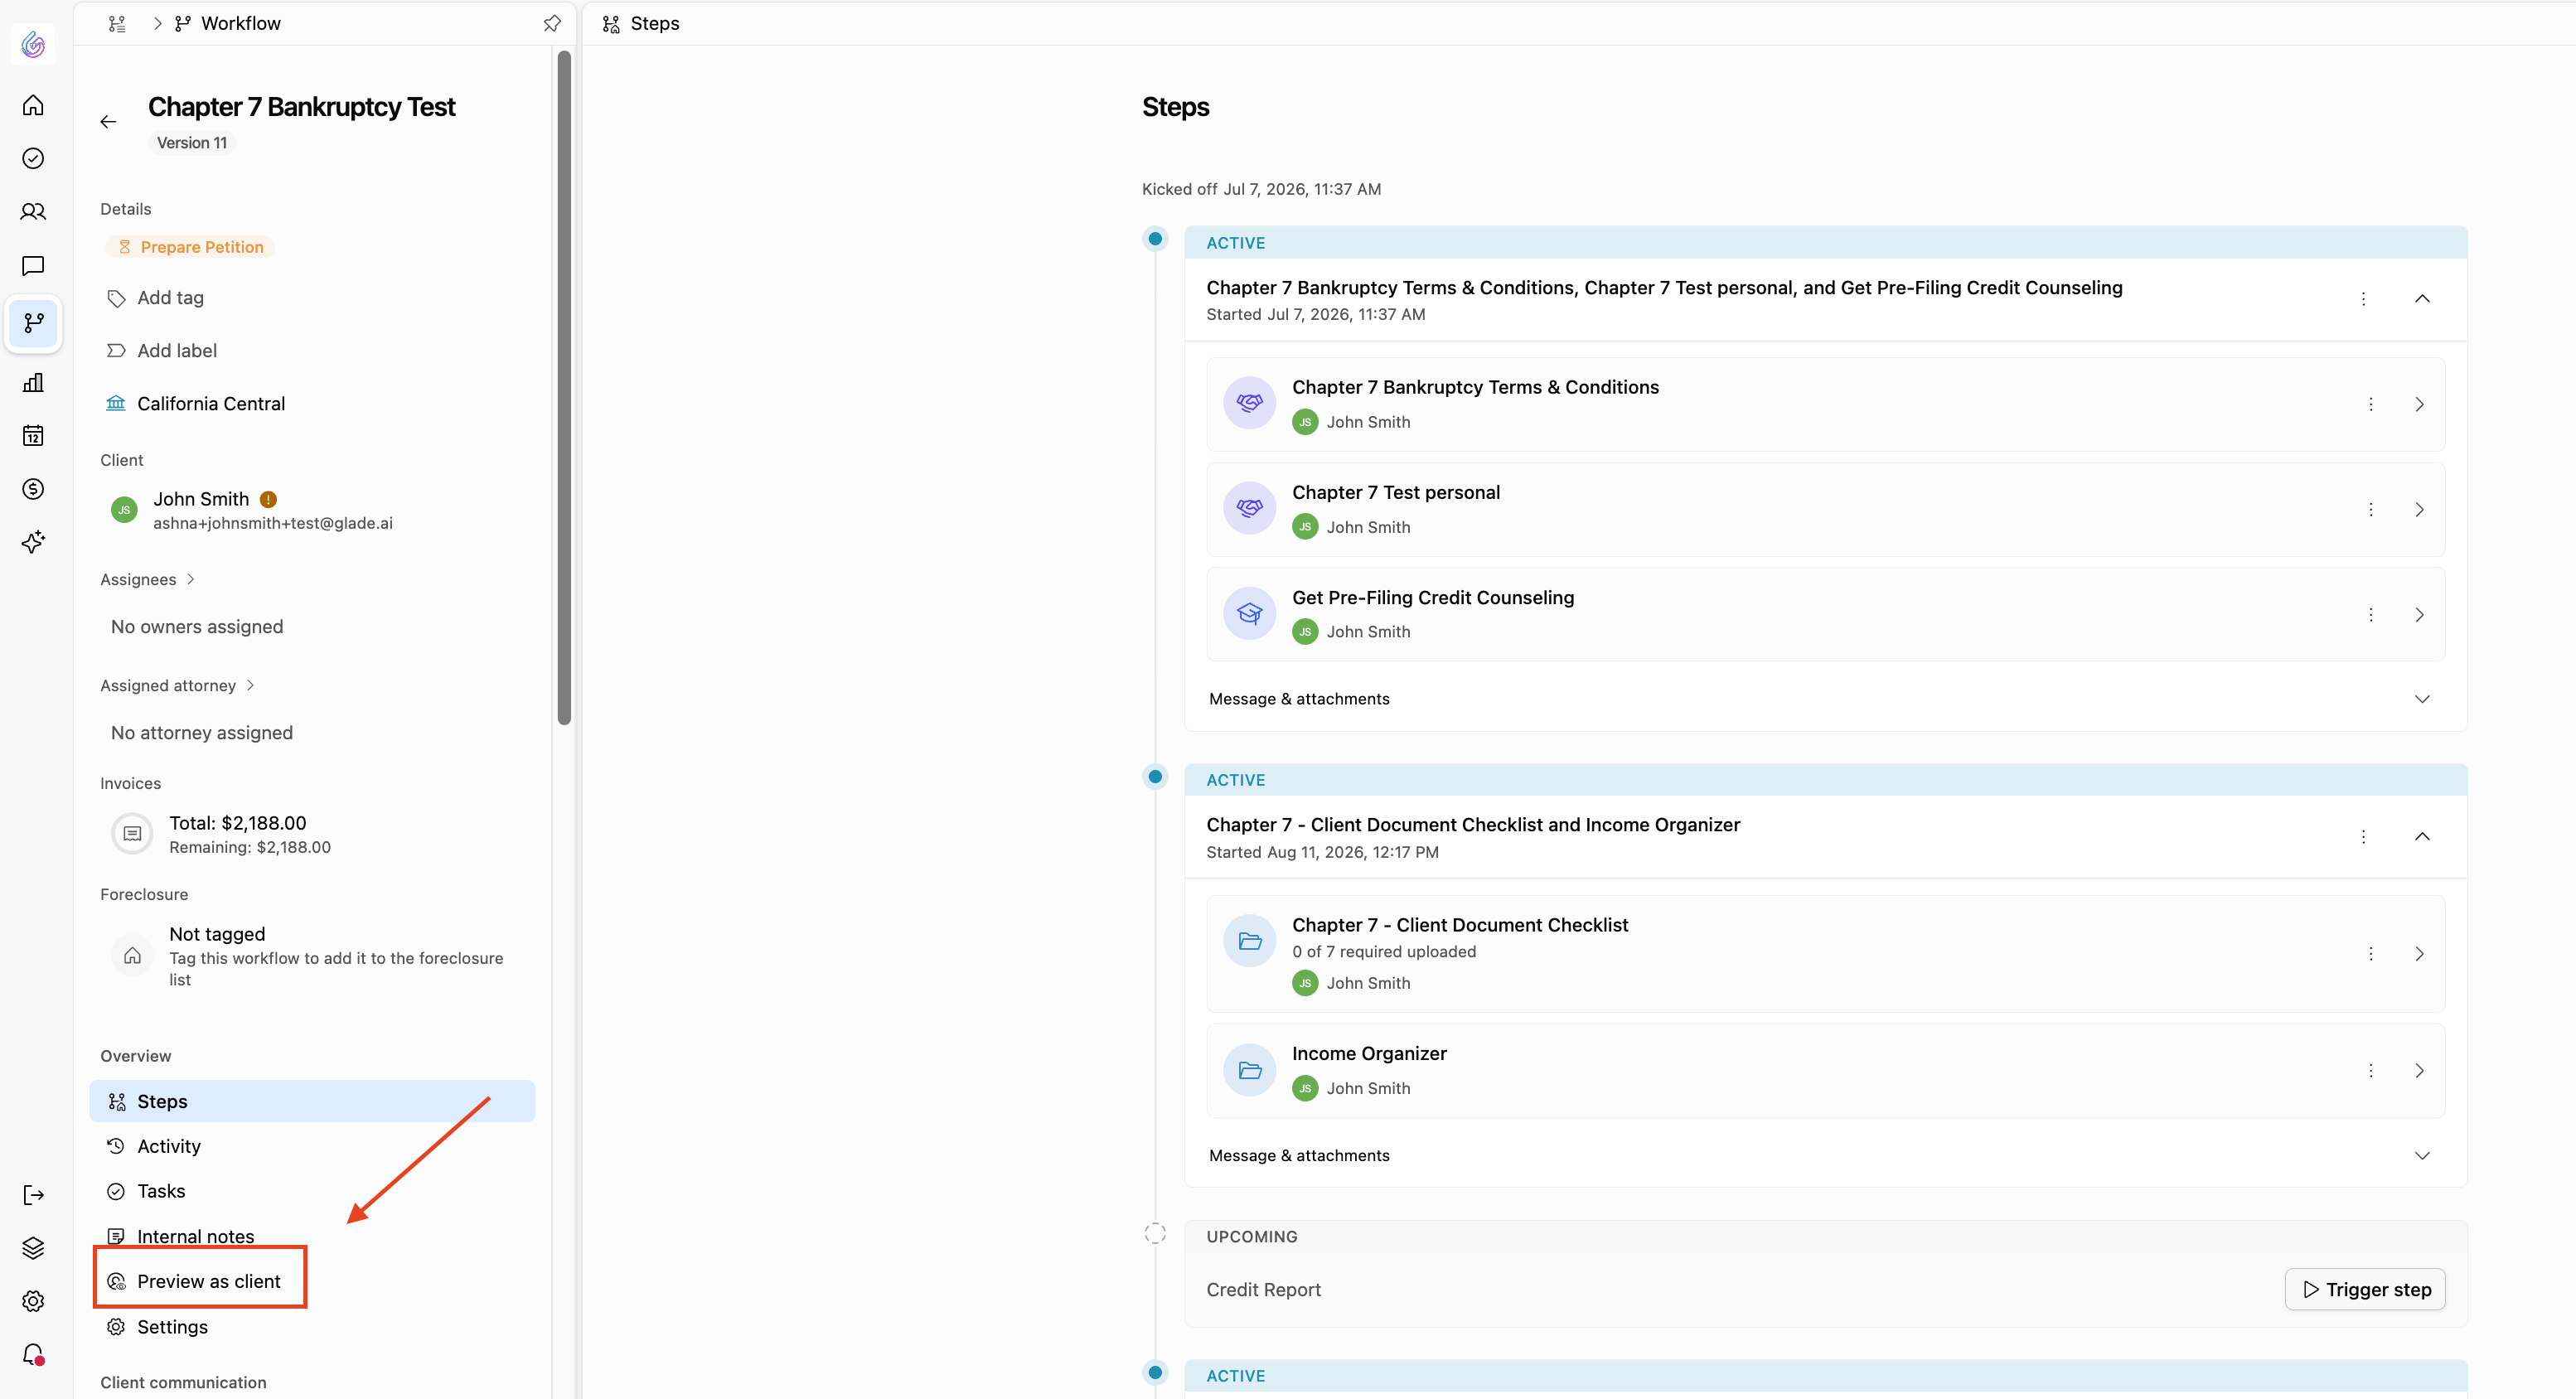Click the Prepare Petition status badge

190,247
